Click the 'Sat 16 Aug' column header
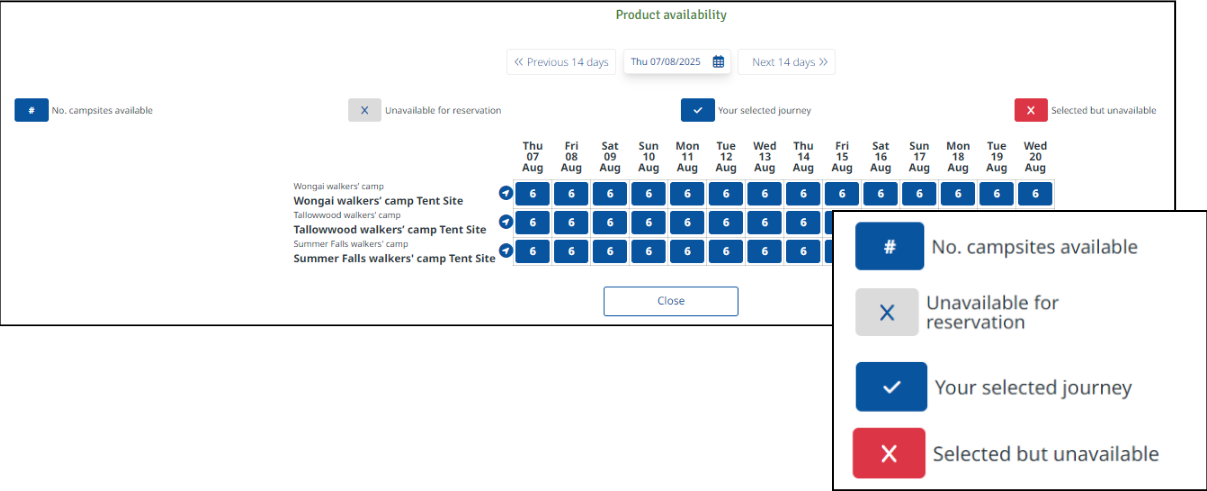Viewport: 1207px width, 491px height. coord(880,157)
